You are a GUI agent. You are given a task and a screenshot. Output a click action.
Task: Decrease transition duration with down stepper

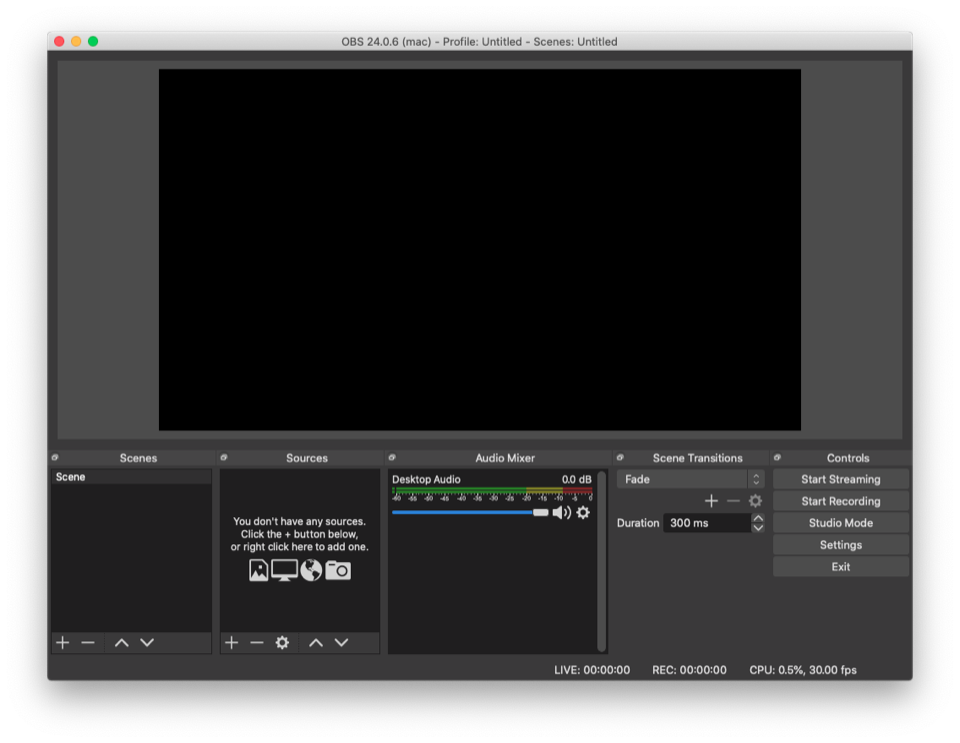[758, 528]
